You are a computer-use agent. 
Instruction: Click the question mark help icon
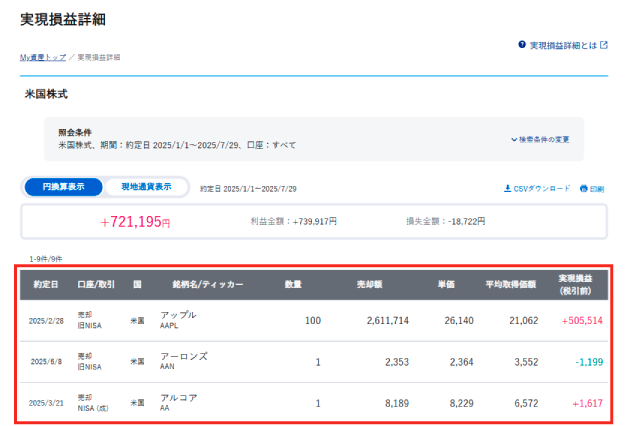click(522, 45)
